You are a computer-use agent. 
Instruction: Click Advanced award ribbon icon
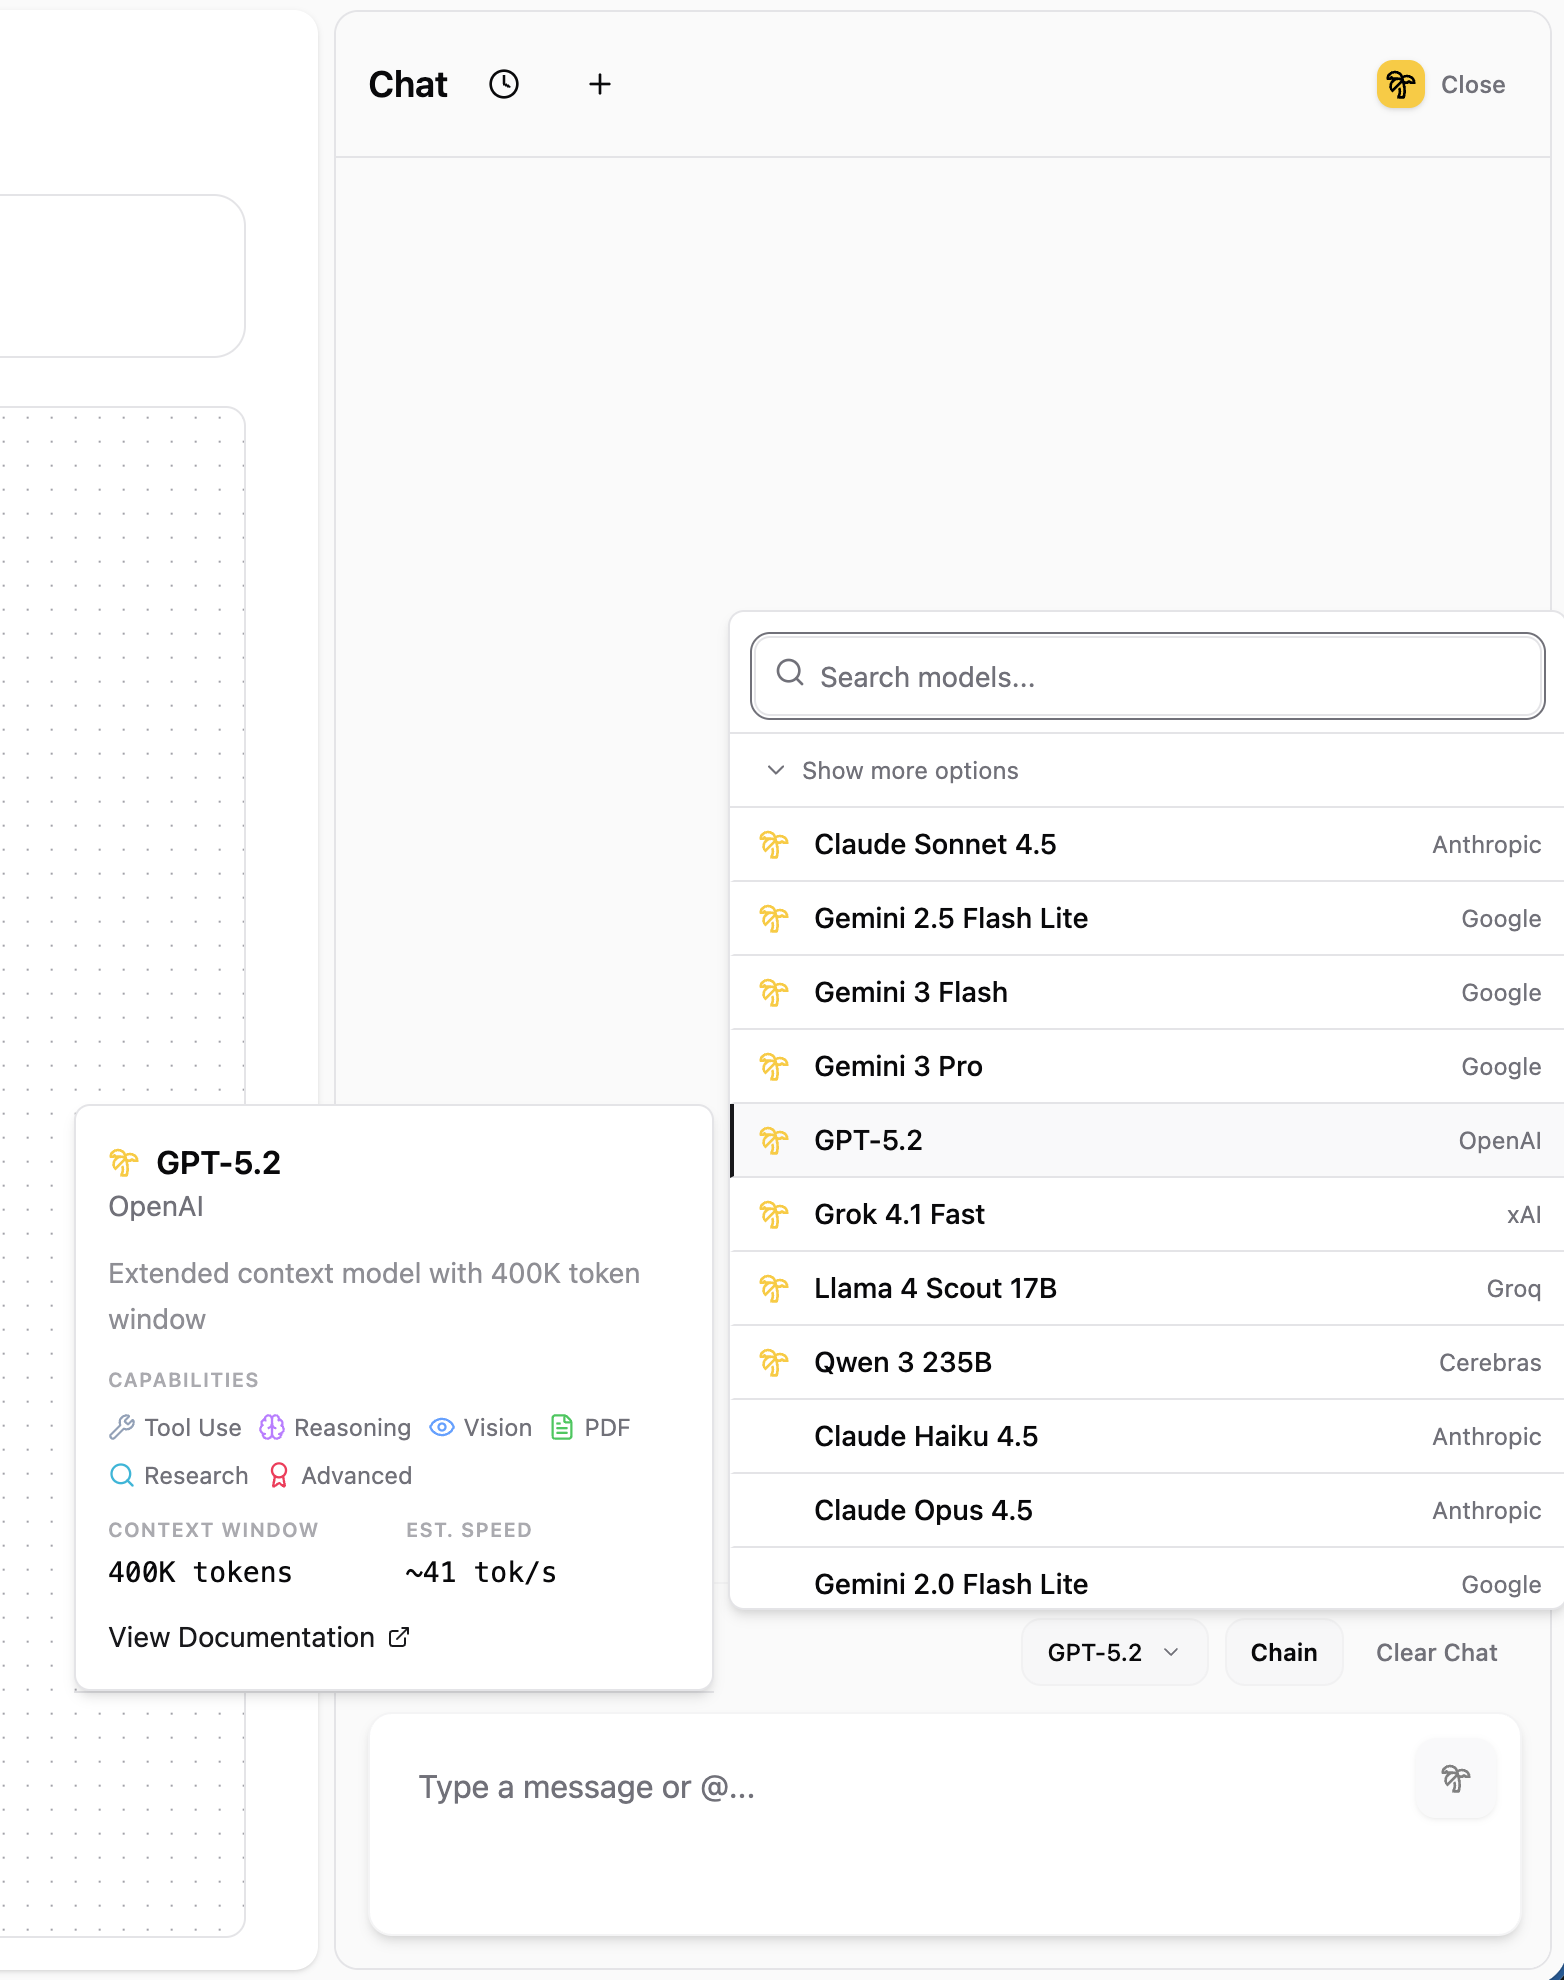[279, 1475]
